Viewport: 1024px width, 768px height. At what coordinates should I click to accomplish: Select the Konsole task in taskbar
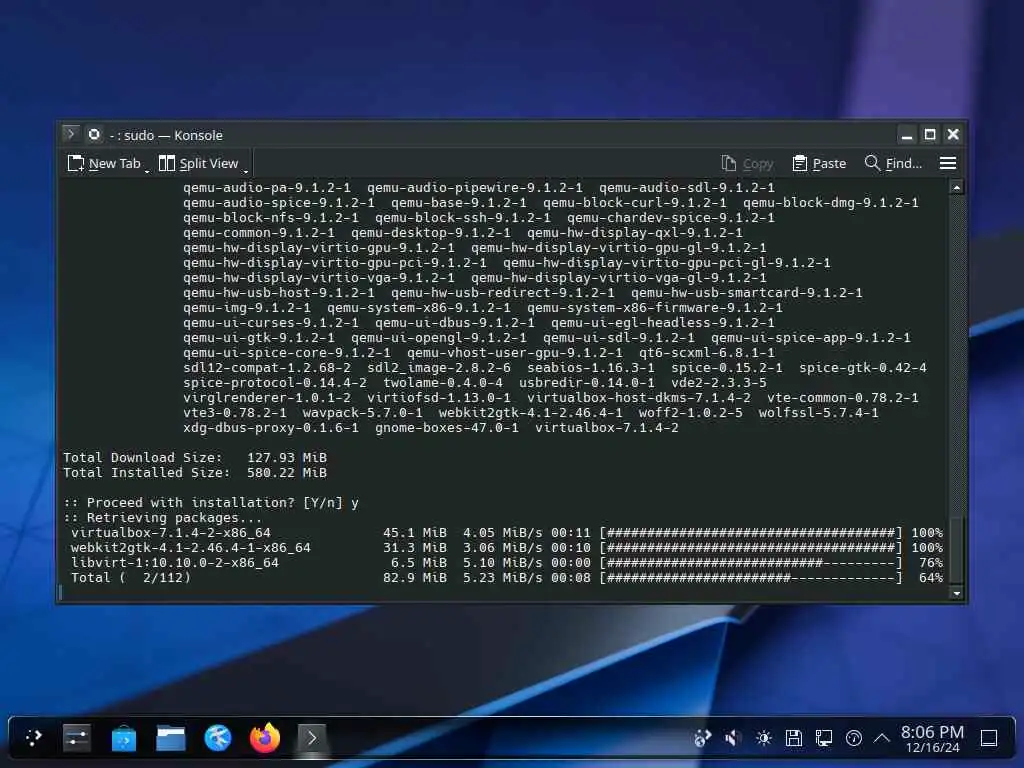(x=312, y=738)
